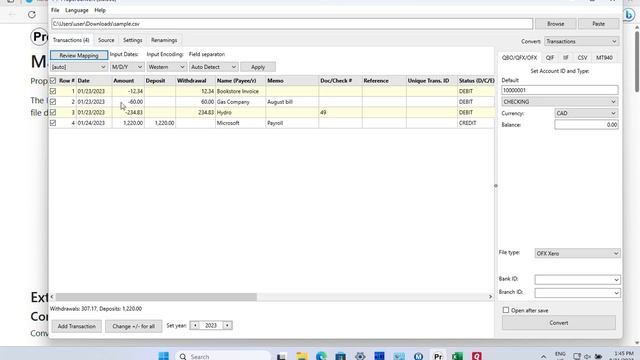
Task: Switch to the Settings tab
Action: pos(133,40)
